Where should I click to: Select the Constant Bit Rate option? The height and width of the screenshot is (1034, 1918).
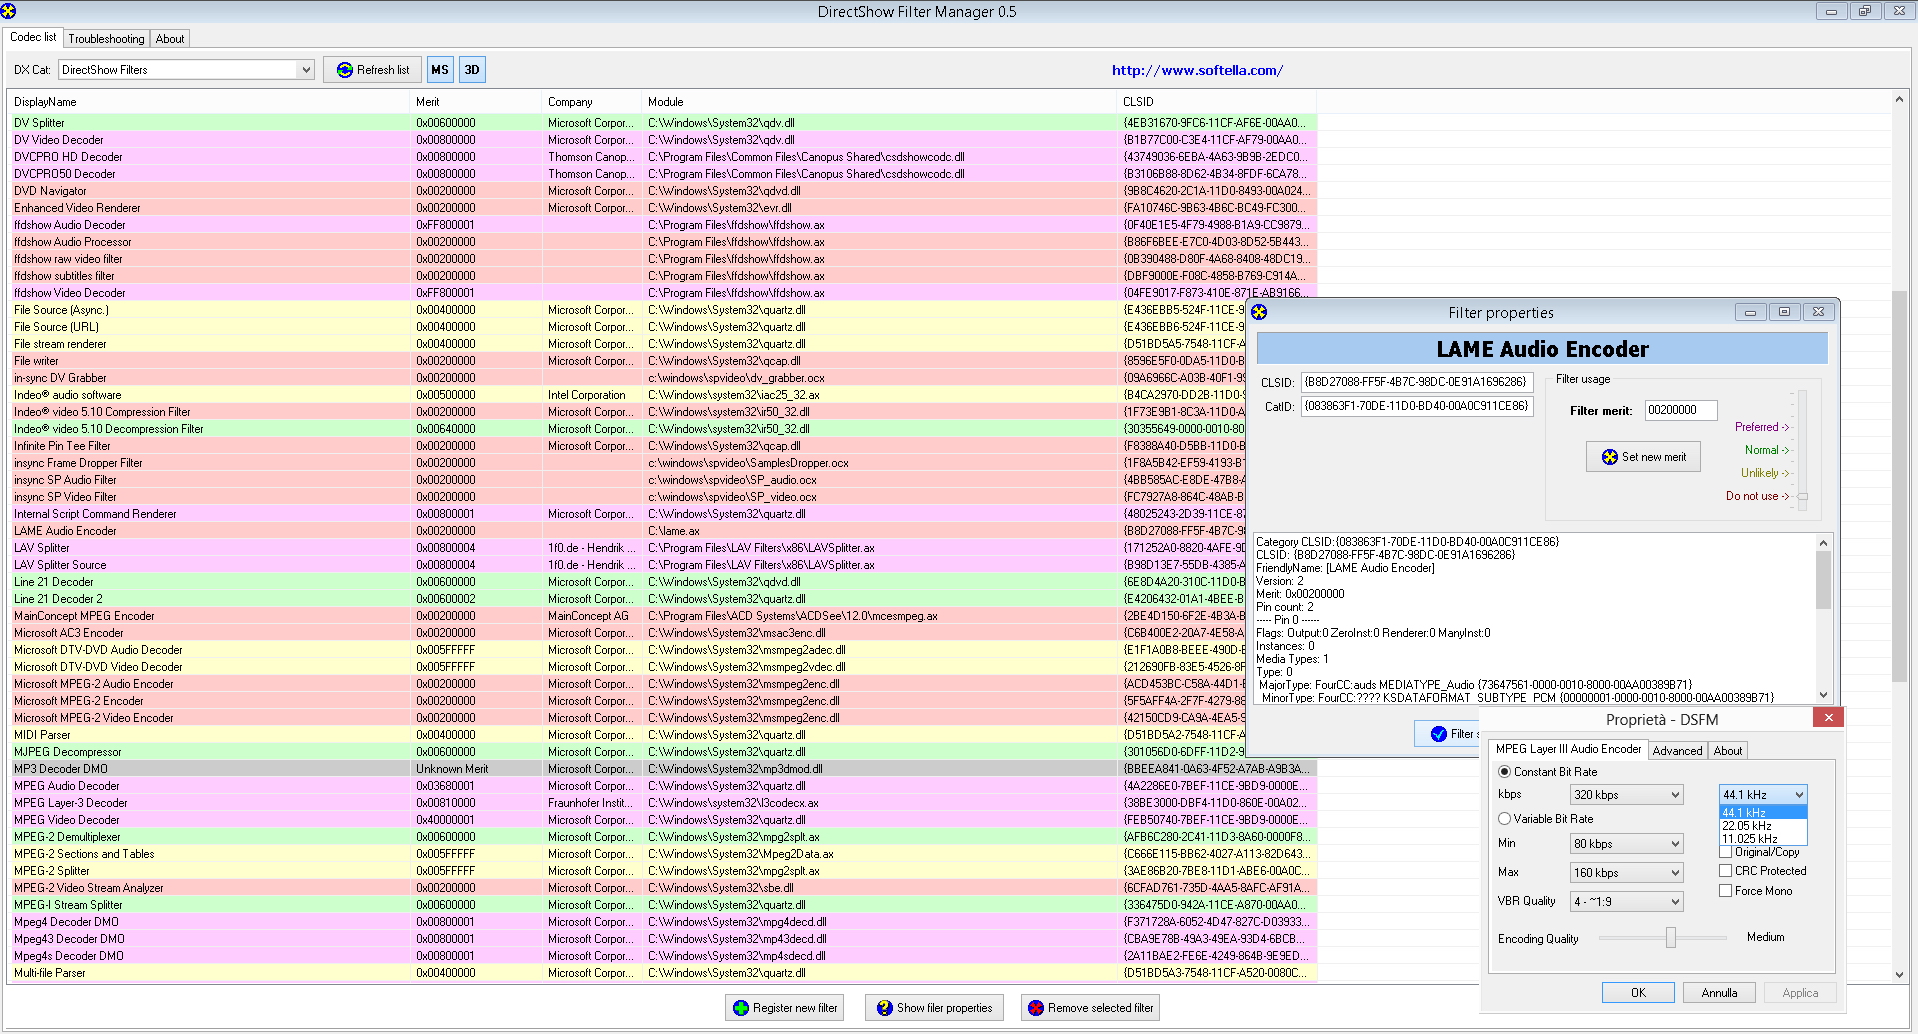coord(1504,772)
